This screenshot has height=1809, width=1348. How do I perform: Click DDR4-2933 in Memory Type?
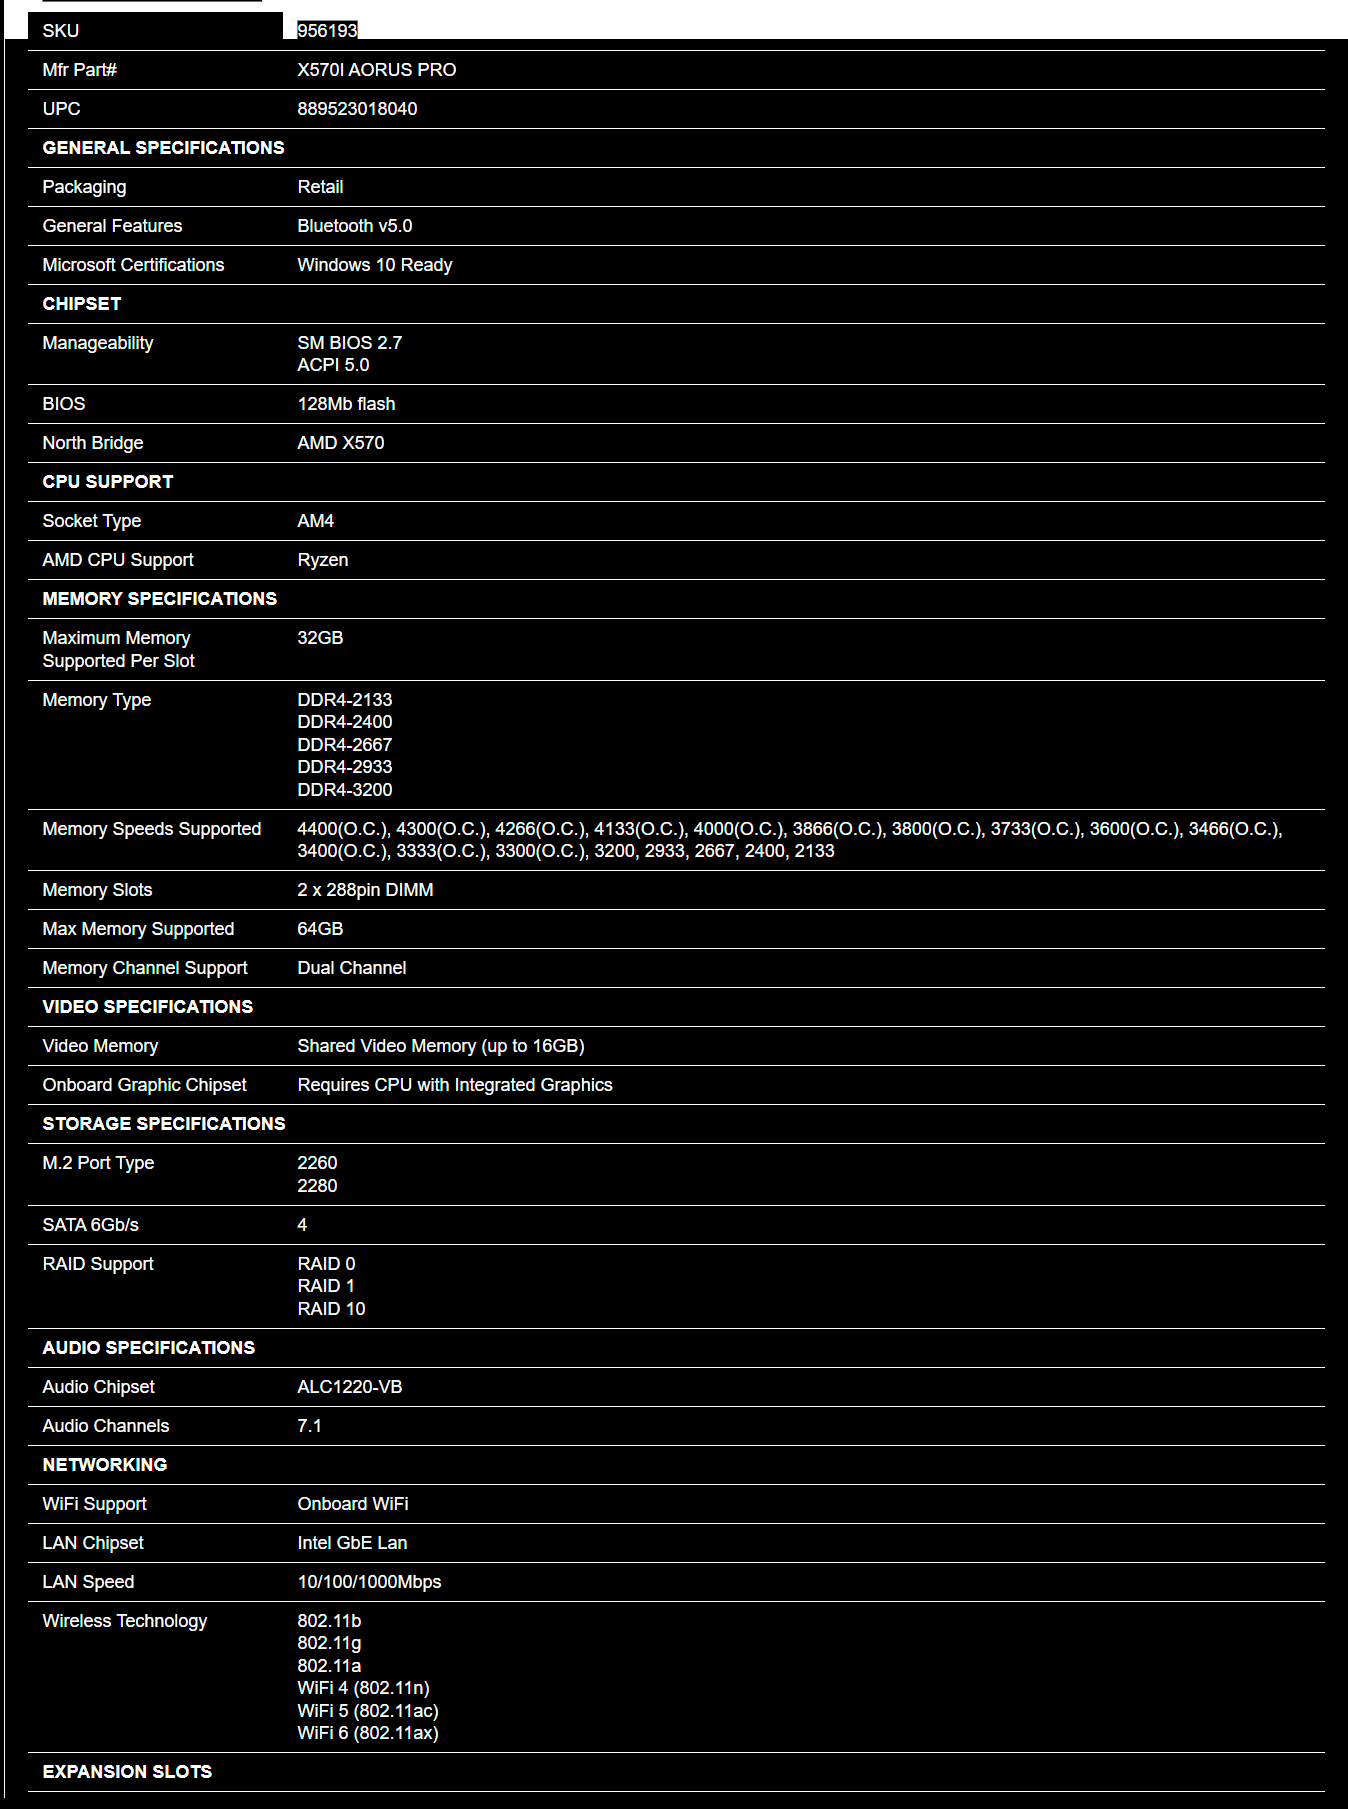pos(345,767)
